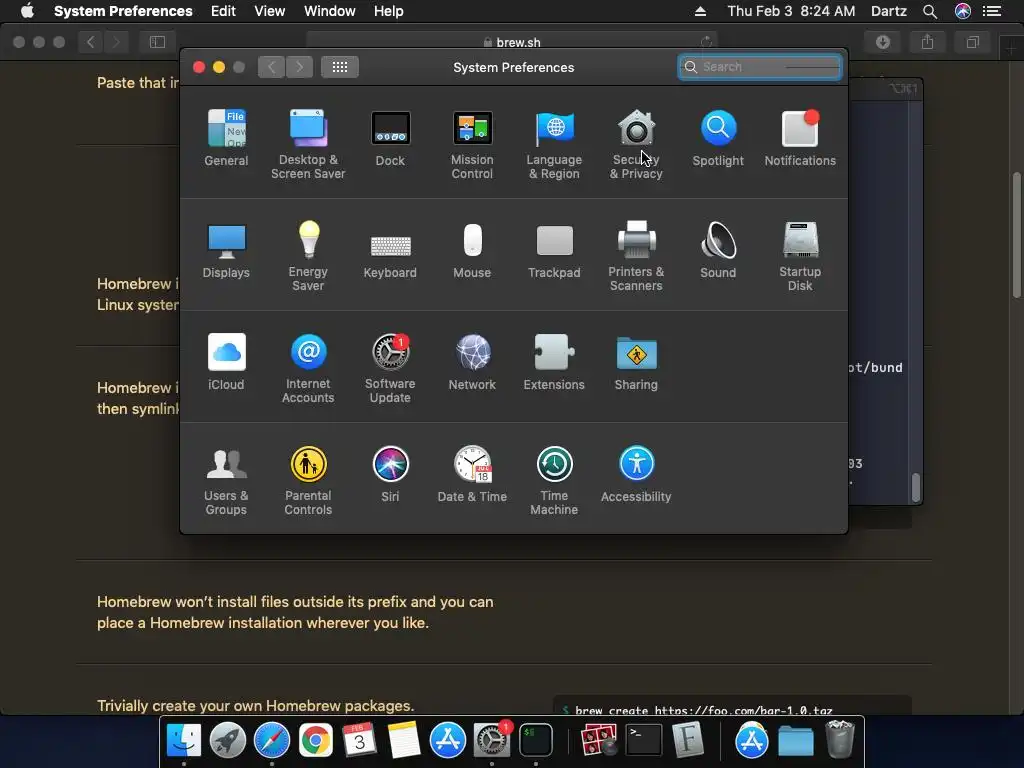Go forward in System Preferences
1024x768 pixels.
pos(299,67)
